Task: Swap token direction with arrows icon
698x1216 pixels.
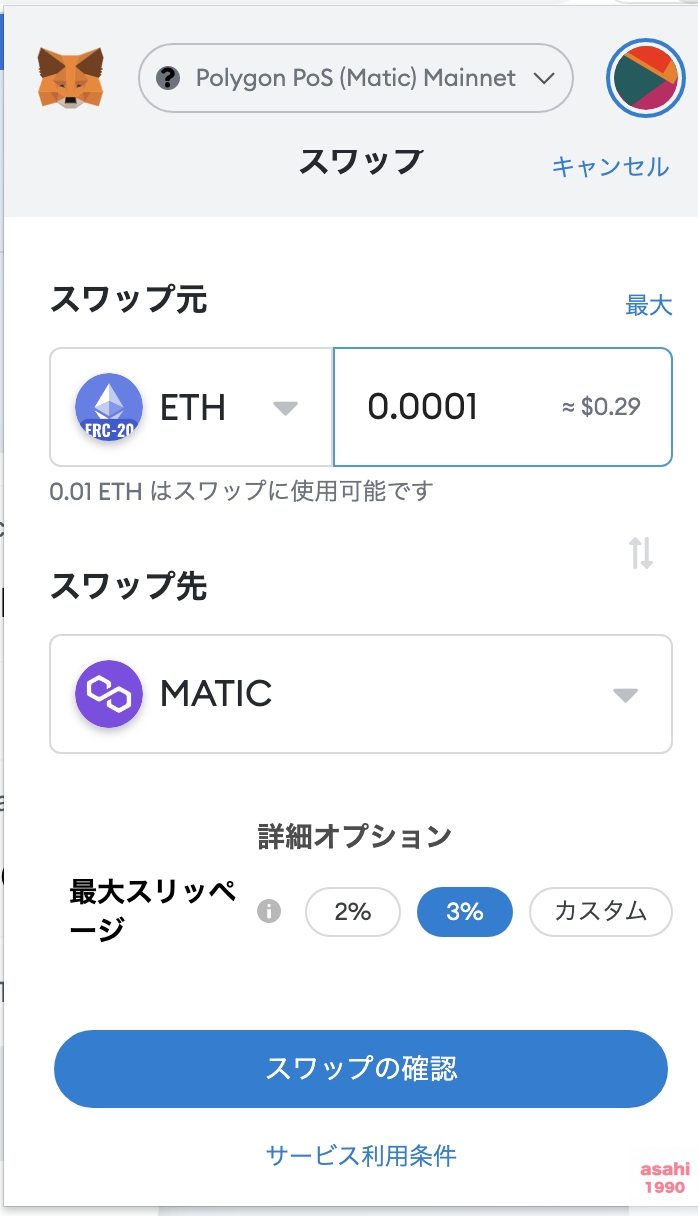Action: point(641,552)
